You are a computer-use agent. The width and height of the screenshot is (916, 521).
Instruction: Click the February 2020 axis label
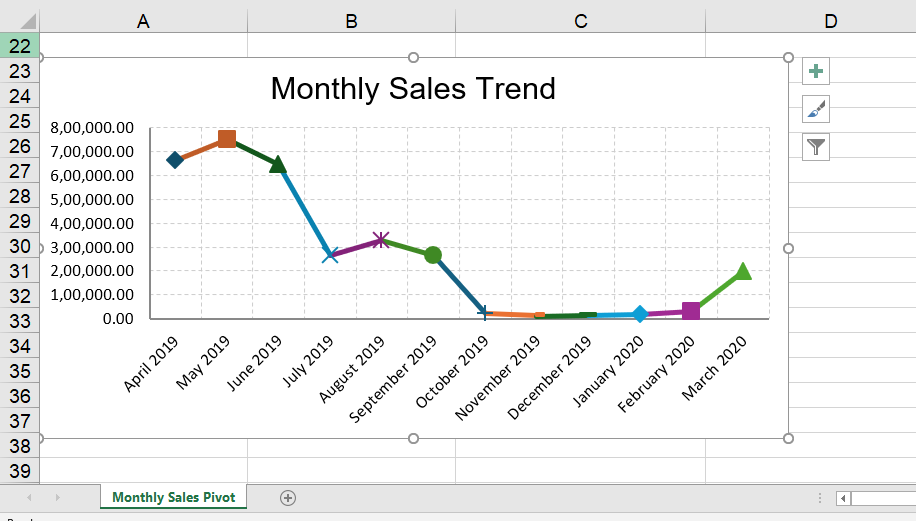tap(655, 374)
